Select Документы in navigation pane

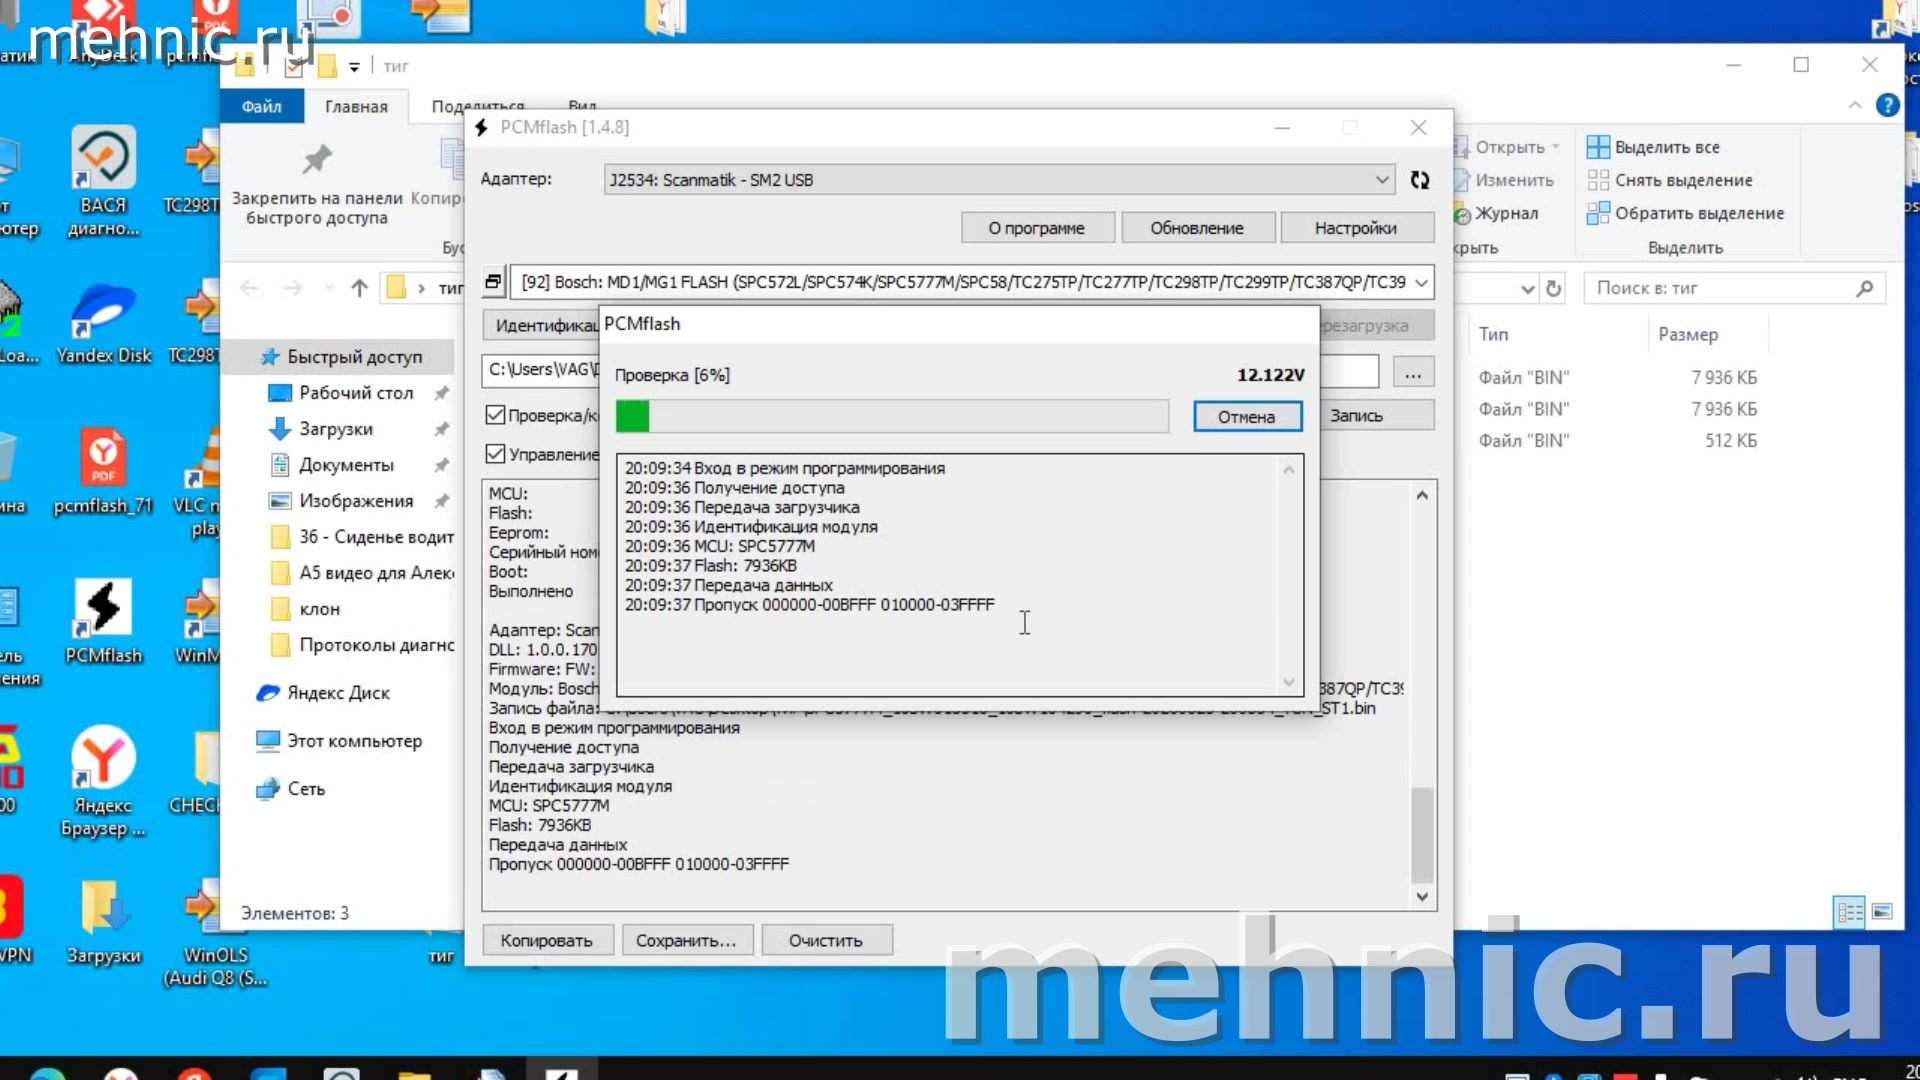[x=346, y=465]
